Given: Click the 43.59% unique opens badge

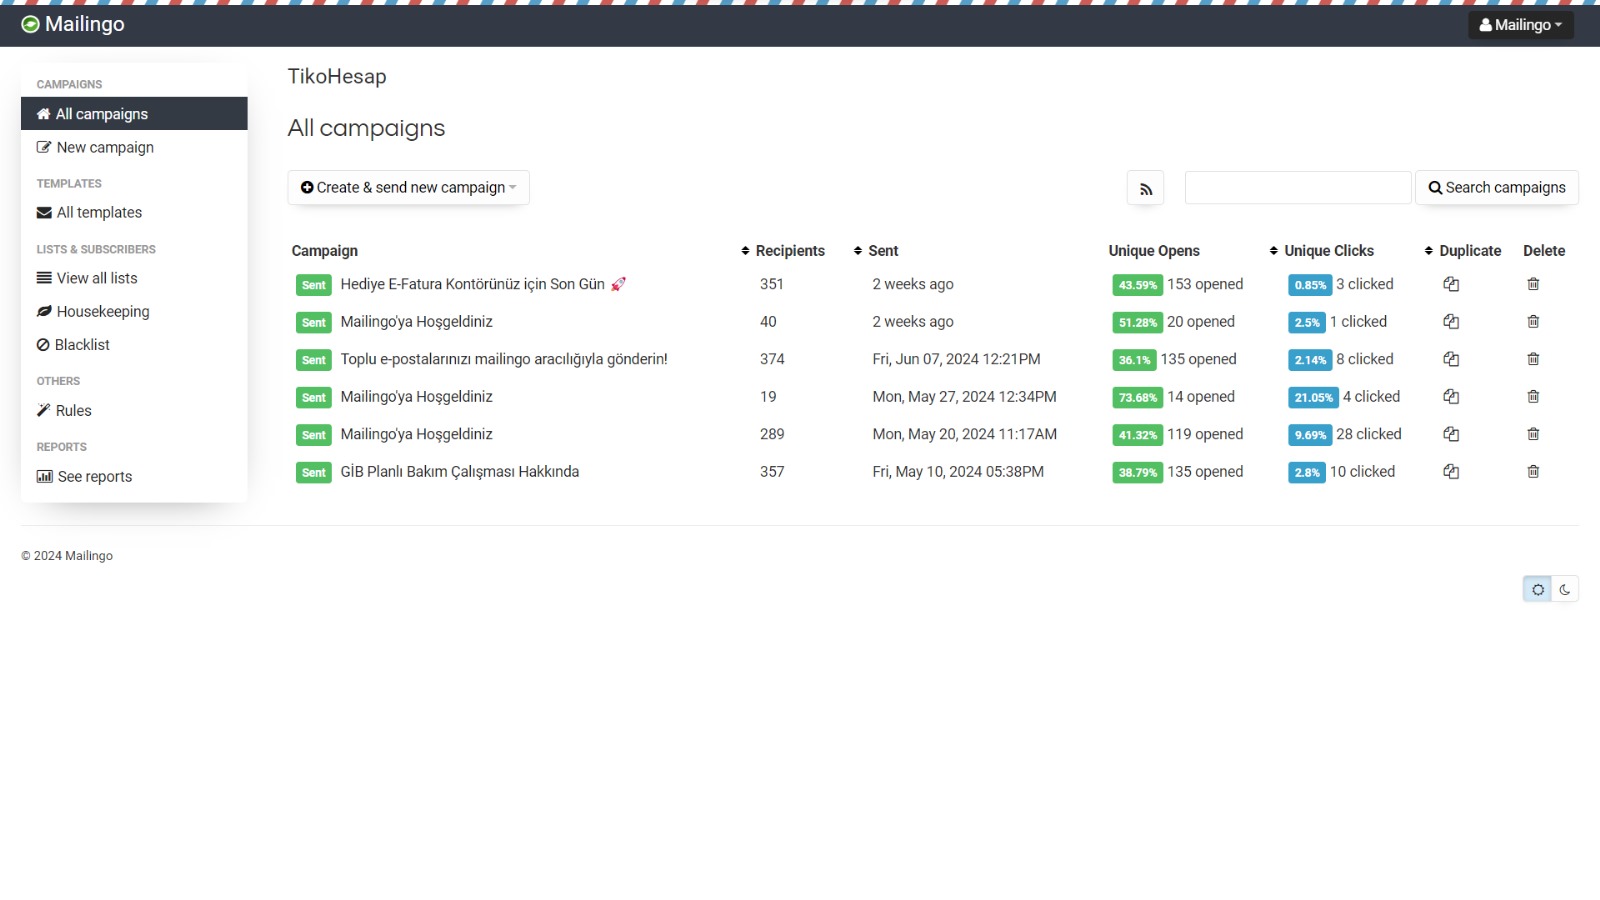Looking at the screenshot, I should pos(1137,285).
